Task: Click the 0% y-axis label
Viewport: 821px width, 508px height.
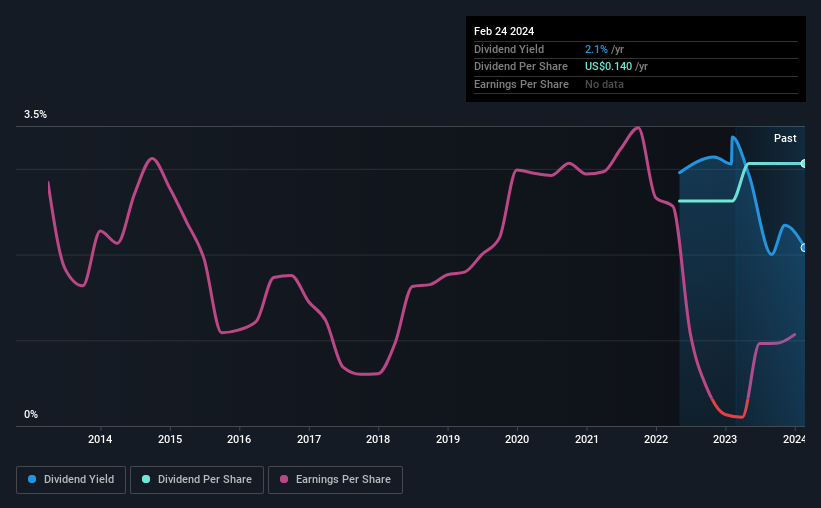Action: coord(31,414)
